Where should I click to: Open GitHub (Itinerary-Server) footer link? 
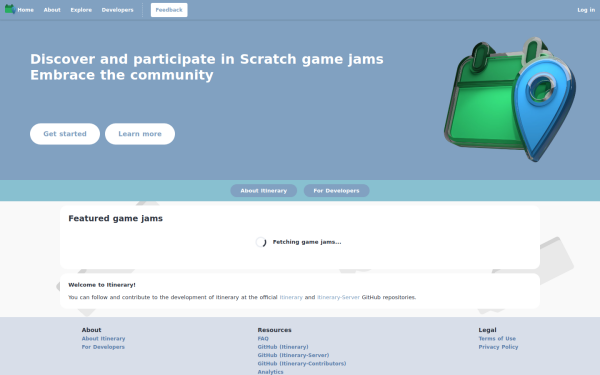click(293, 355)
